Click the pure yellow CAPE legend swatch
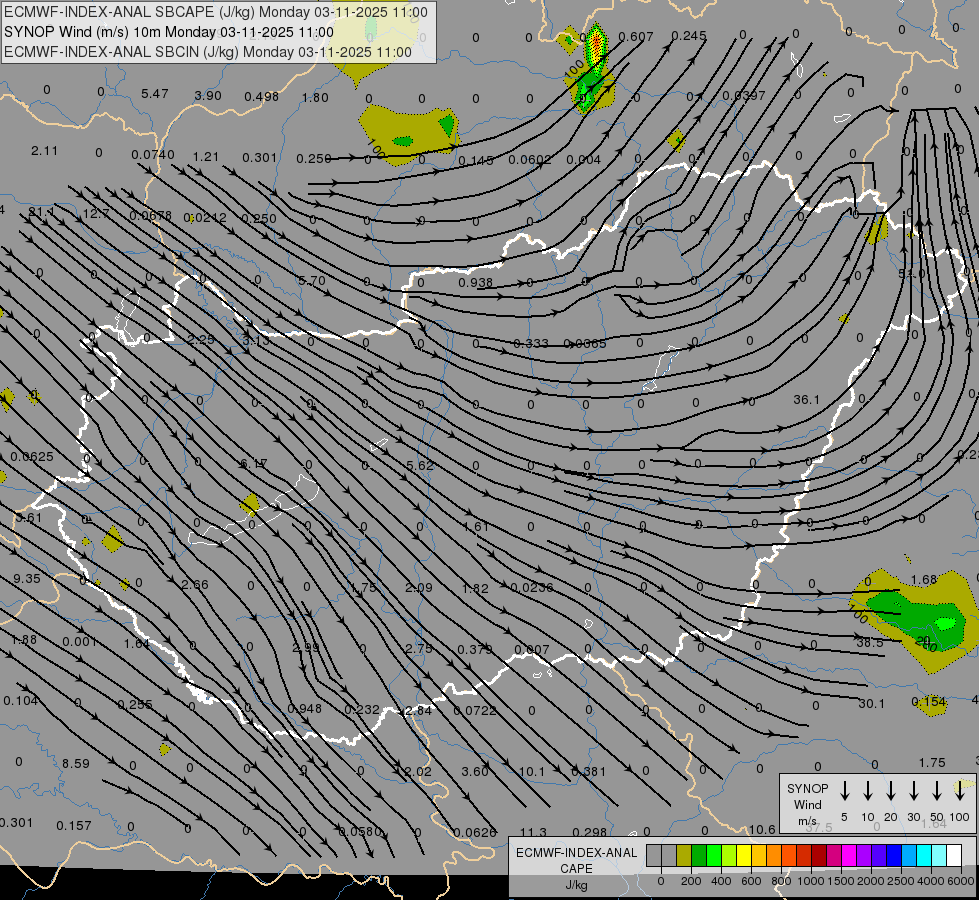This screenshot has height=900, width=979. 744,855
